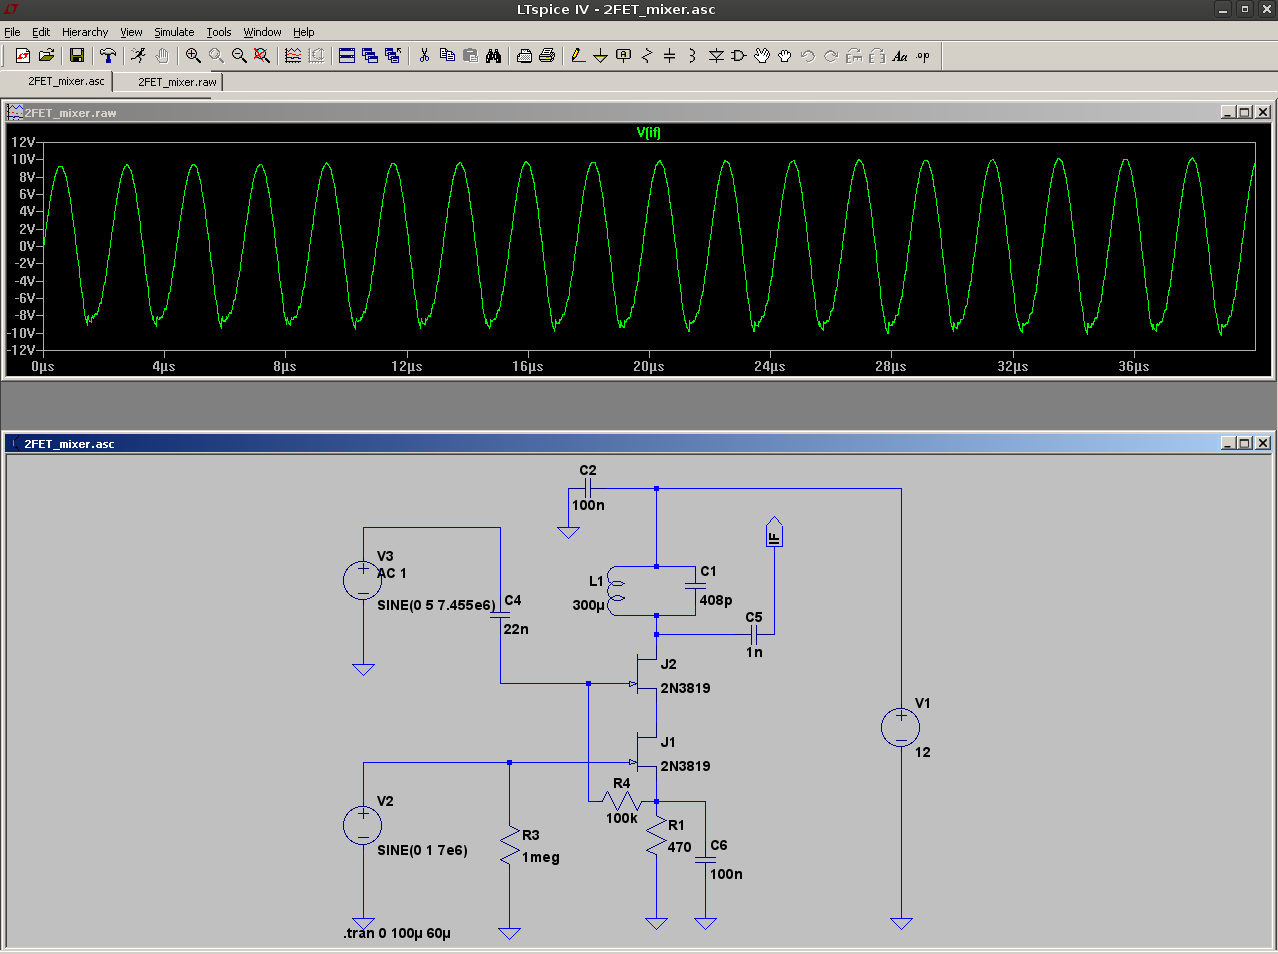Switch to the 2FET_mixer.raw tab

point(176,82)
